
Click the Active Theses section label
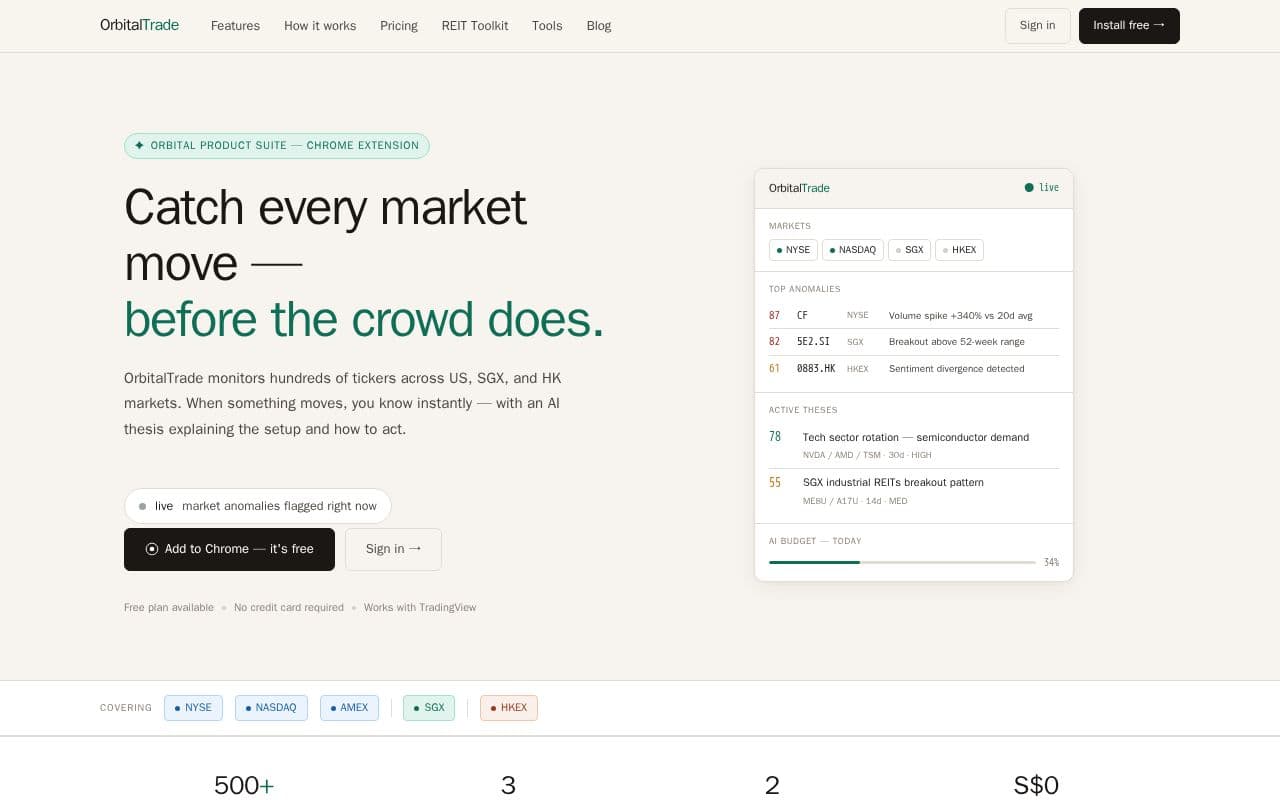(x=803, y=410)
